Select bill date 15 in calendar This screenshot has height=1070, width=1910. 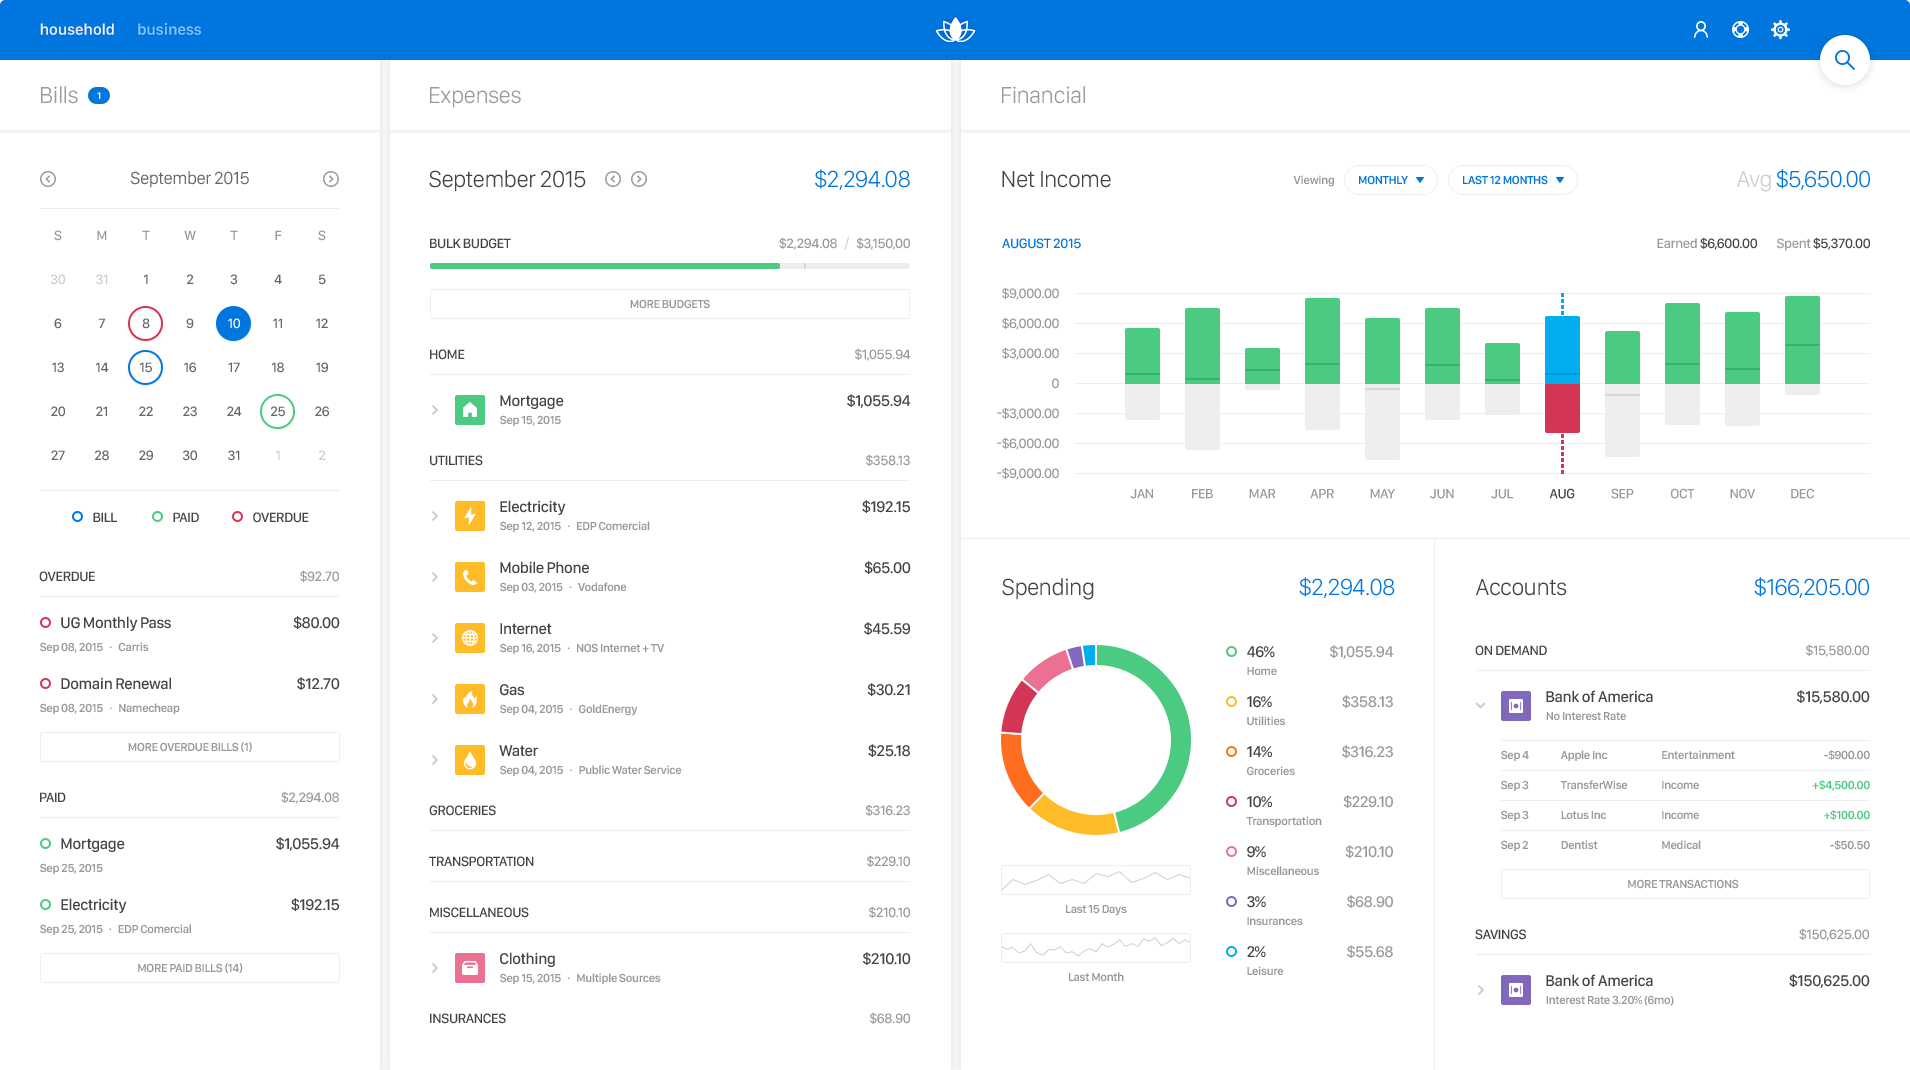coord(146,367)
